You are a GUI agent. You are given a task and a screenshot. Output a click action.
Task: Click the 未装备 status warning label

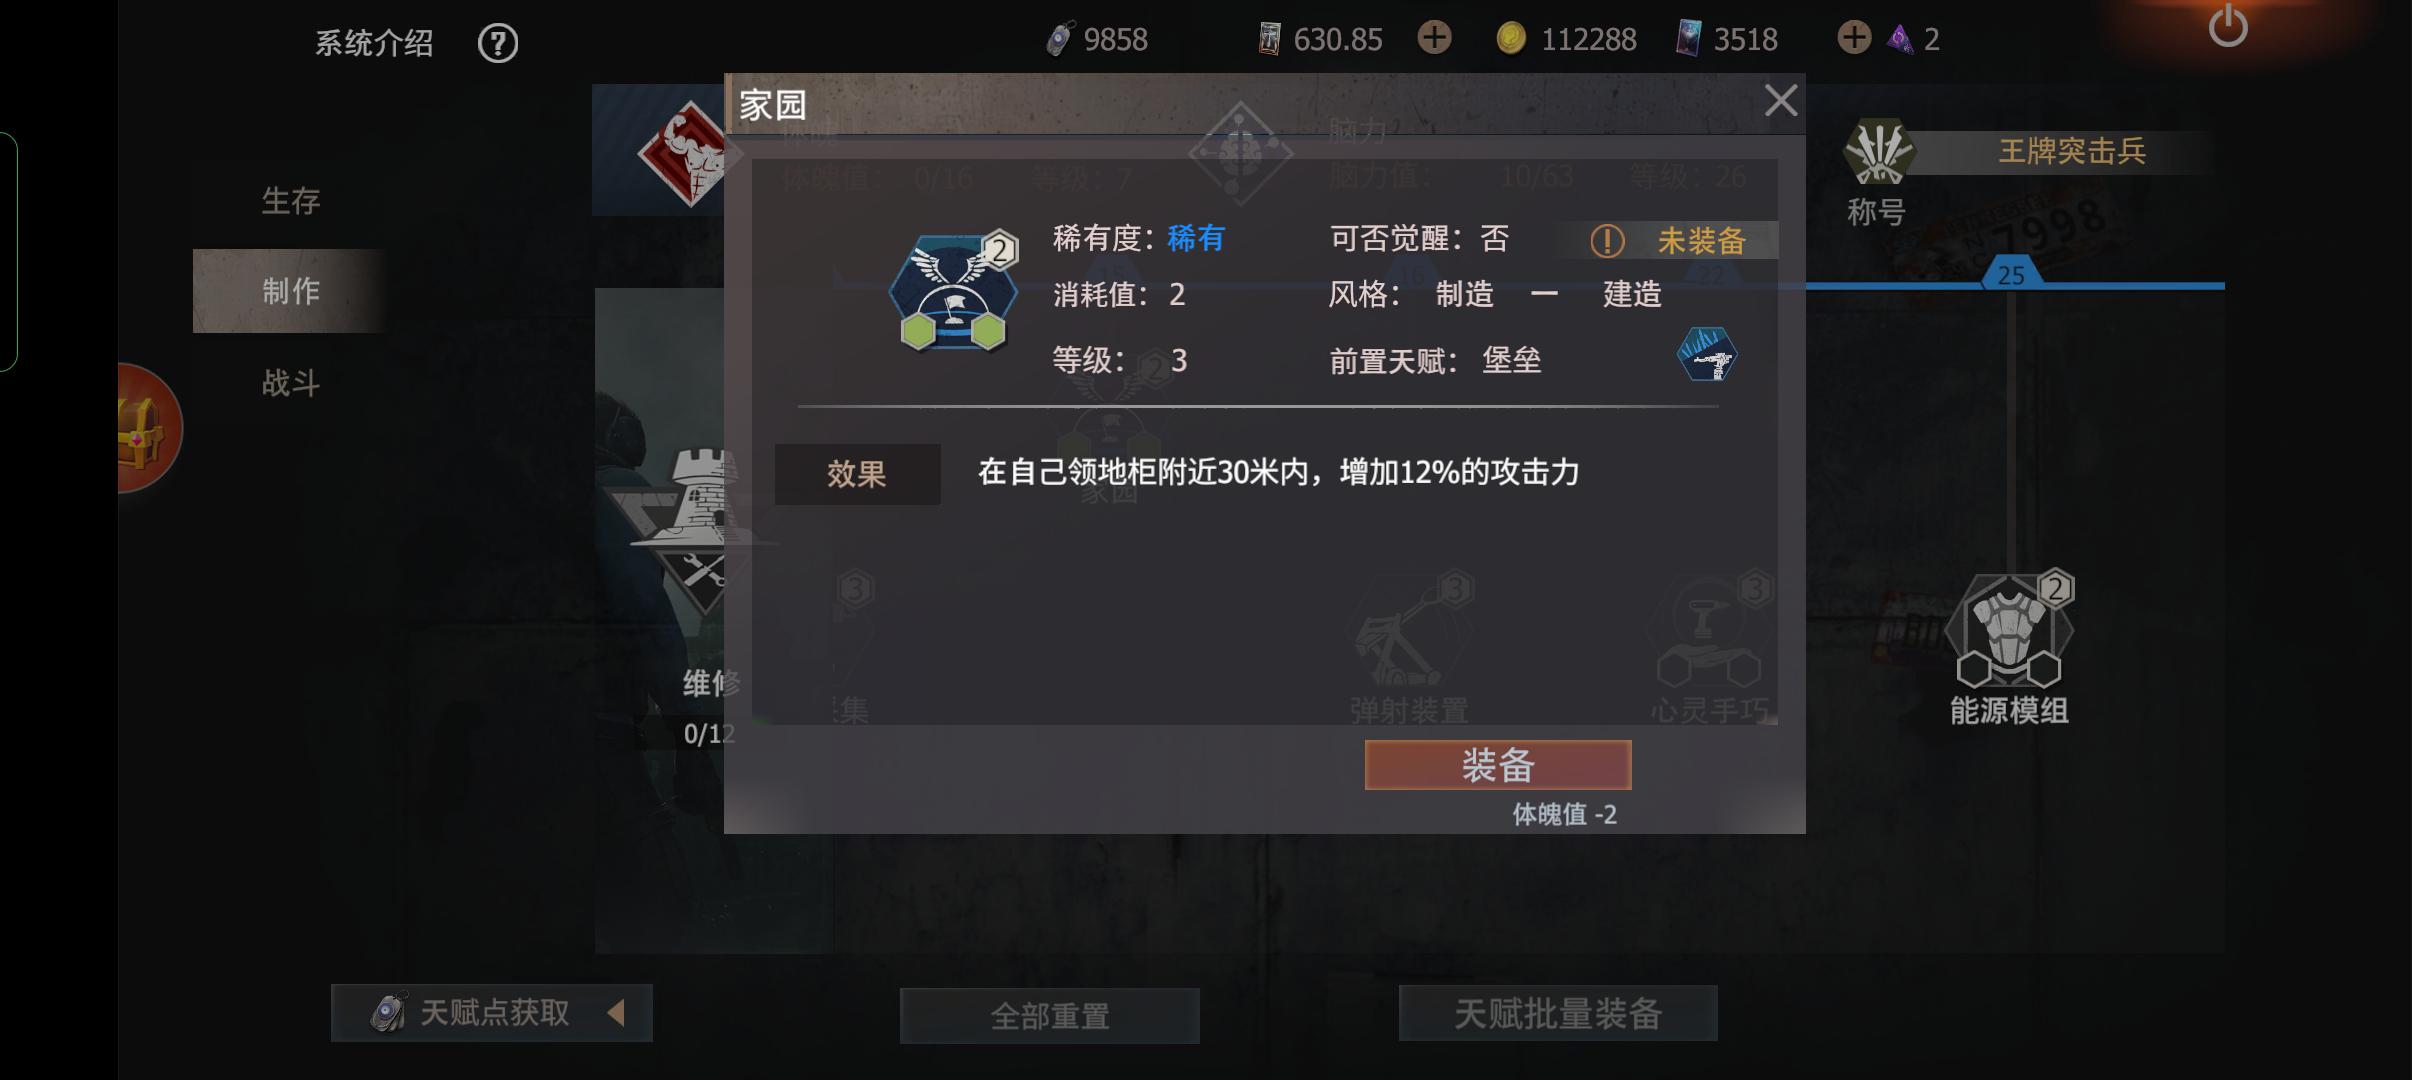point(1667,240)
